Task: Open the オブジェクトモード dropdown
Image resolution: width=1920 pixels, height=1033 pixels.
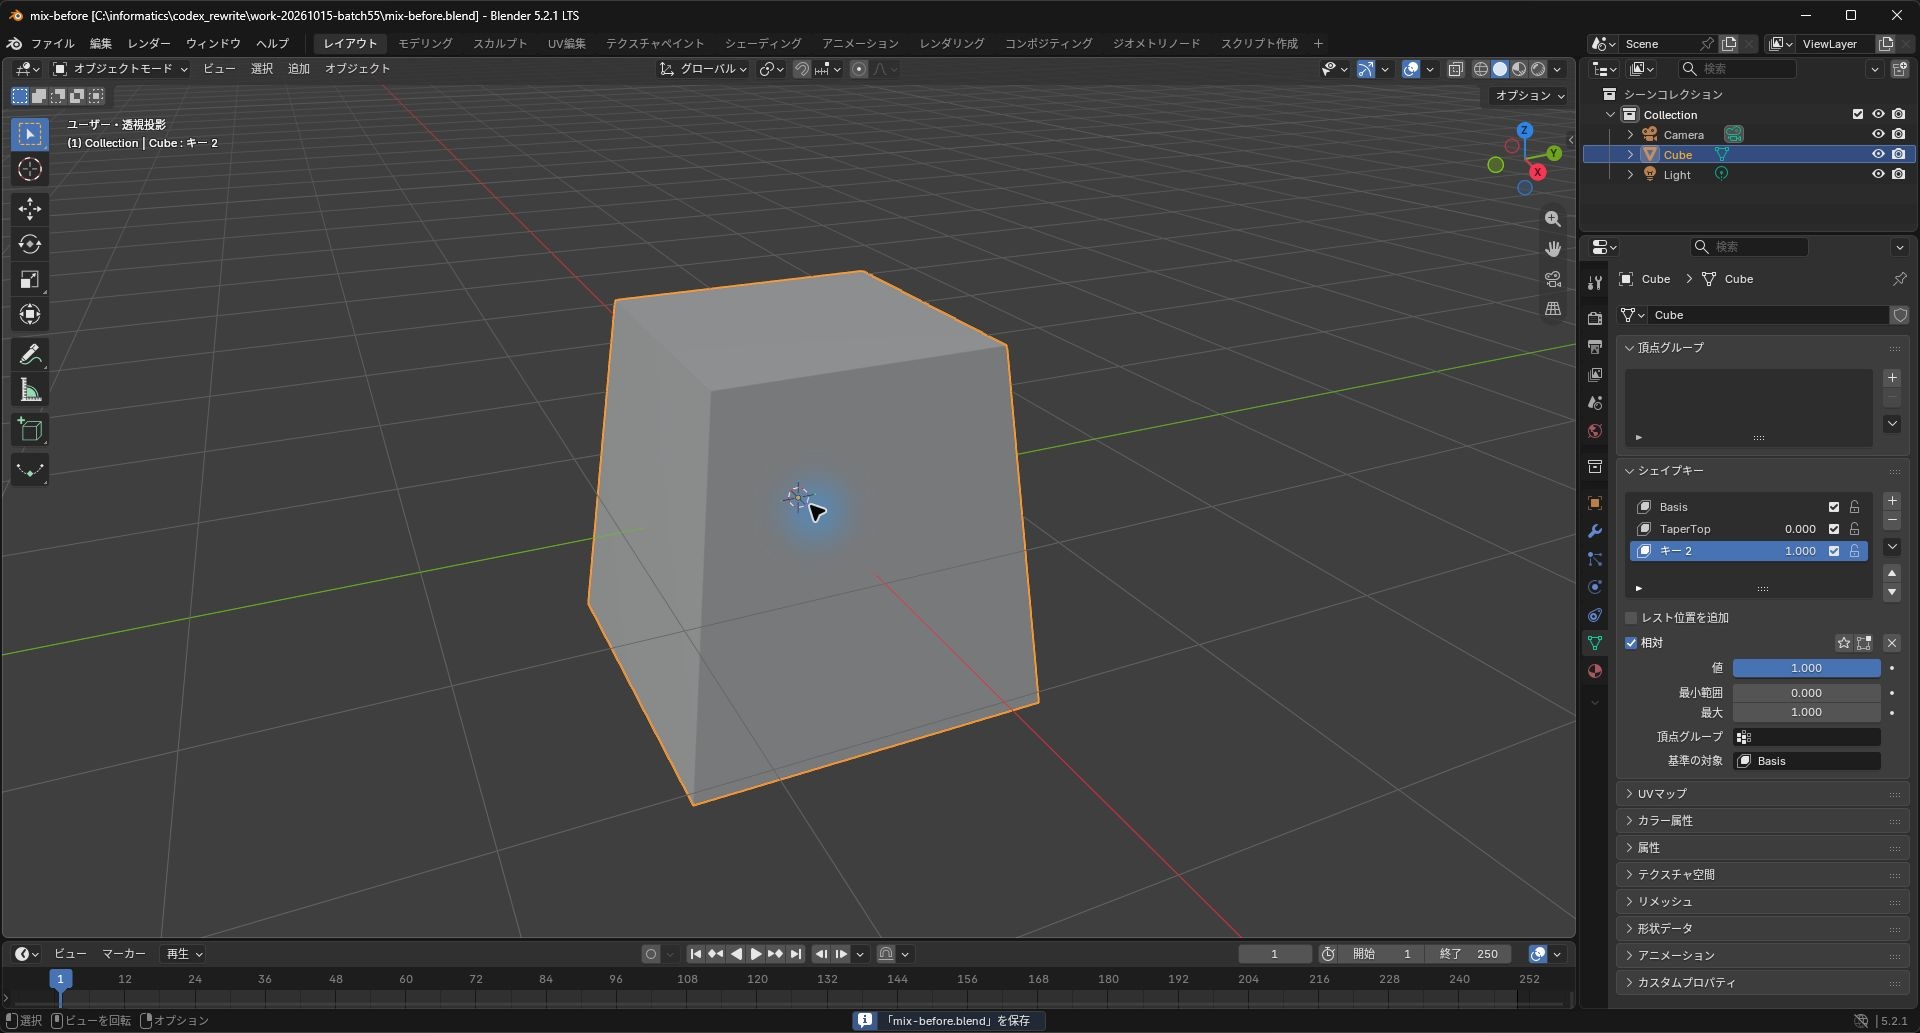Action: [120, 69]
